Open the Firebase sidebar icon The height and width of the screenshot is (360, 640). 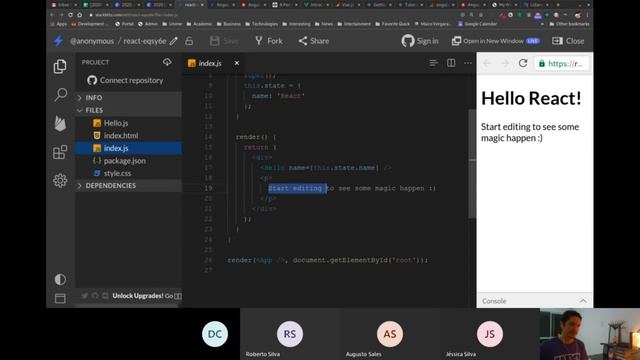click(x=60, y=123)
